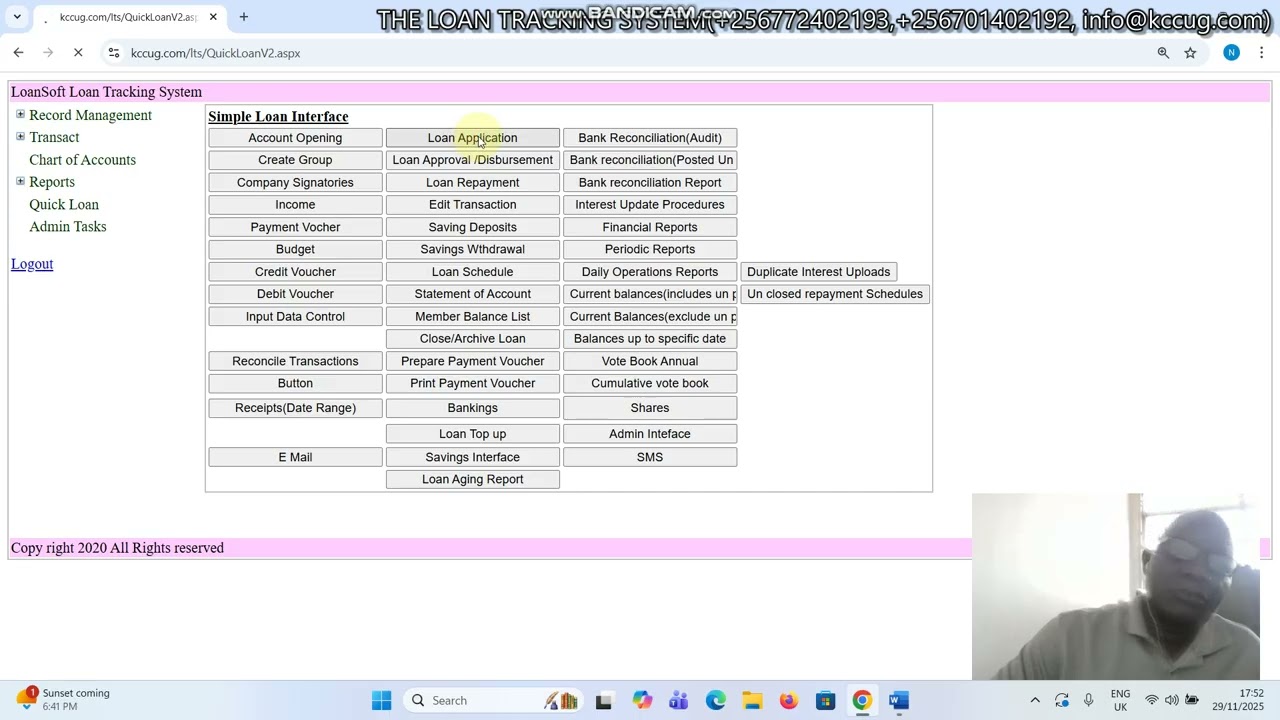Launch Copilot from the taskbar
Viewport: 1280px width, 720px height.
(641, 701)
